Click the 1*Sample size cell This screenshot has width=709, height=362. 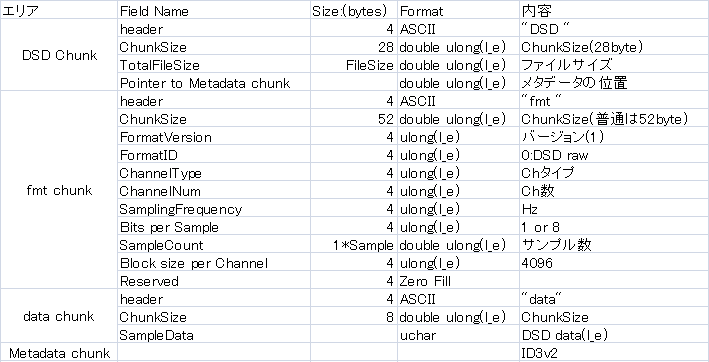(x=354, y=244)
